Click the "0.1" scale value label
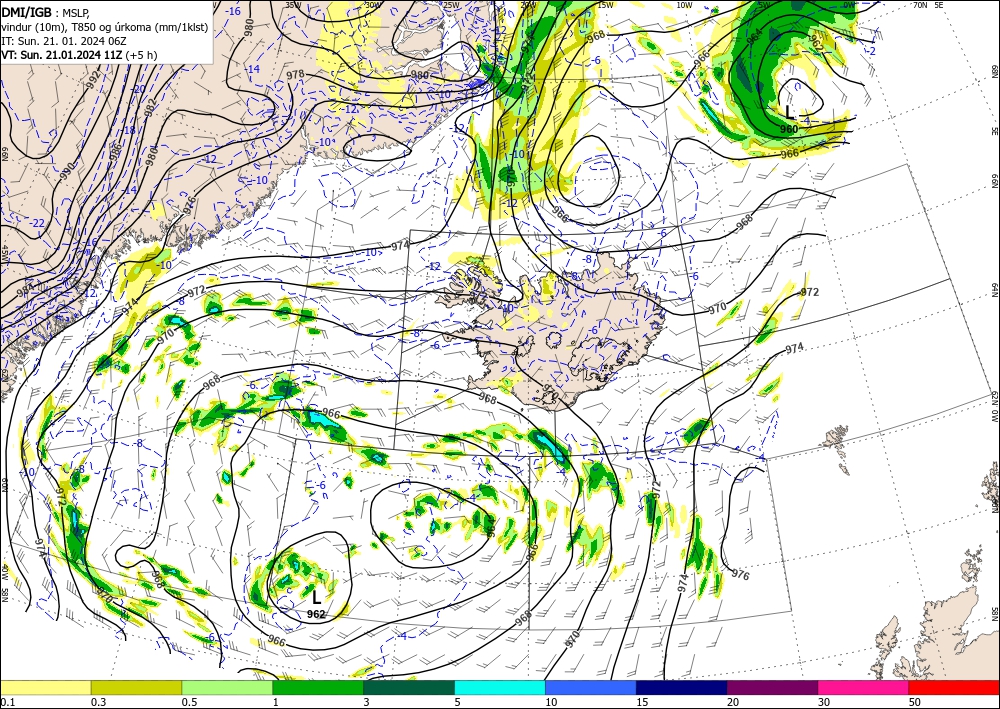This screenshot has width=1000, height=709. point(7,702)
